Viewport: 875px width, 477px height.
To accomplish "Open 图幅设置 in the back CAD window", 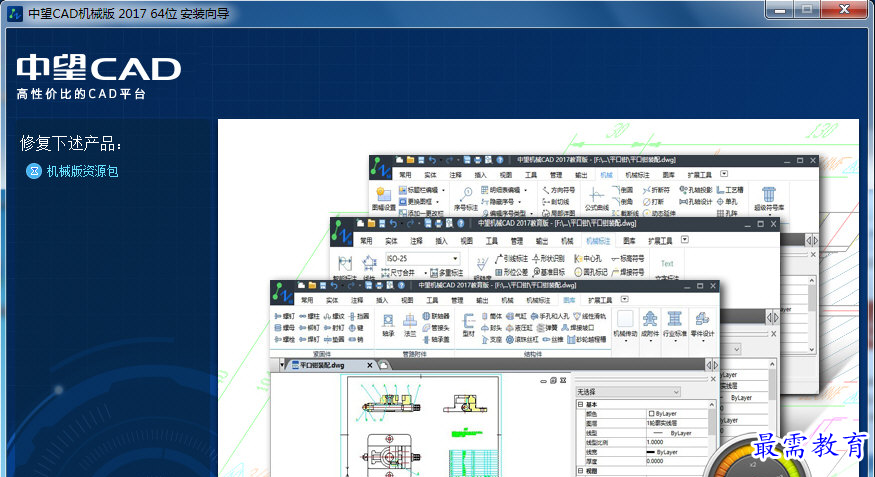I will [x=384, y=200].
